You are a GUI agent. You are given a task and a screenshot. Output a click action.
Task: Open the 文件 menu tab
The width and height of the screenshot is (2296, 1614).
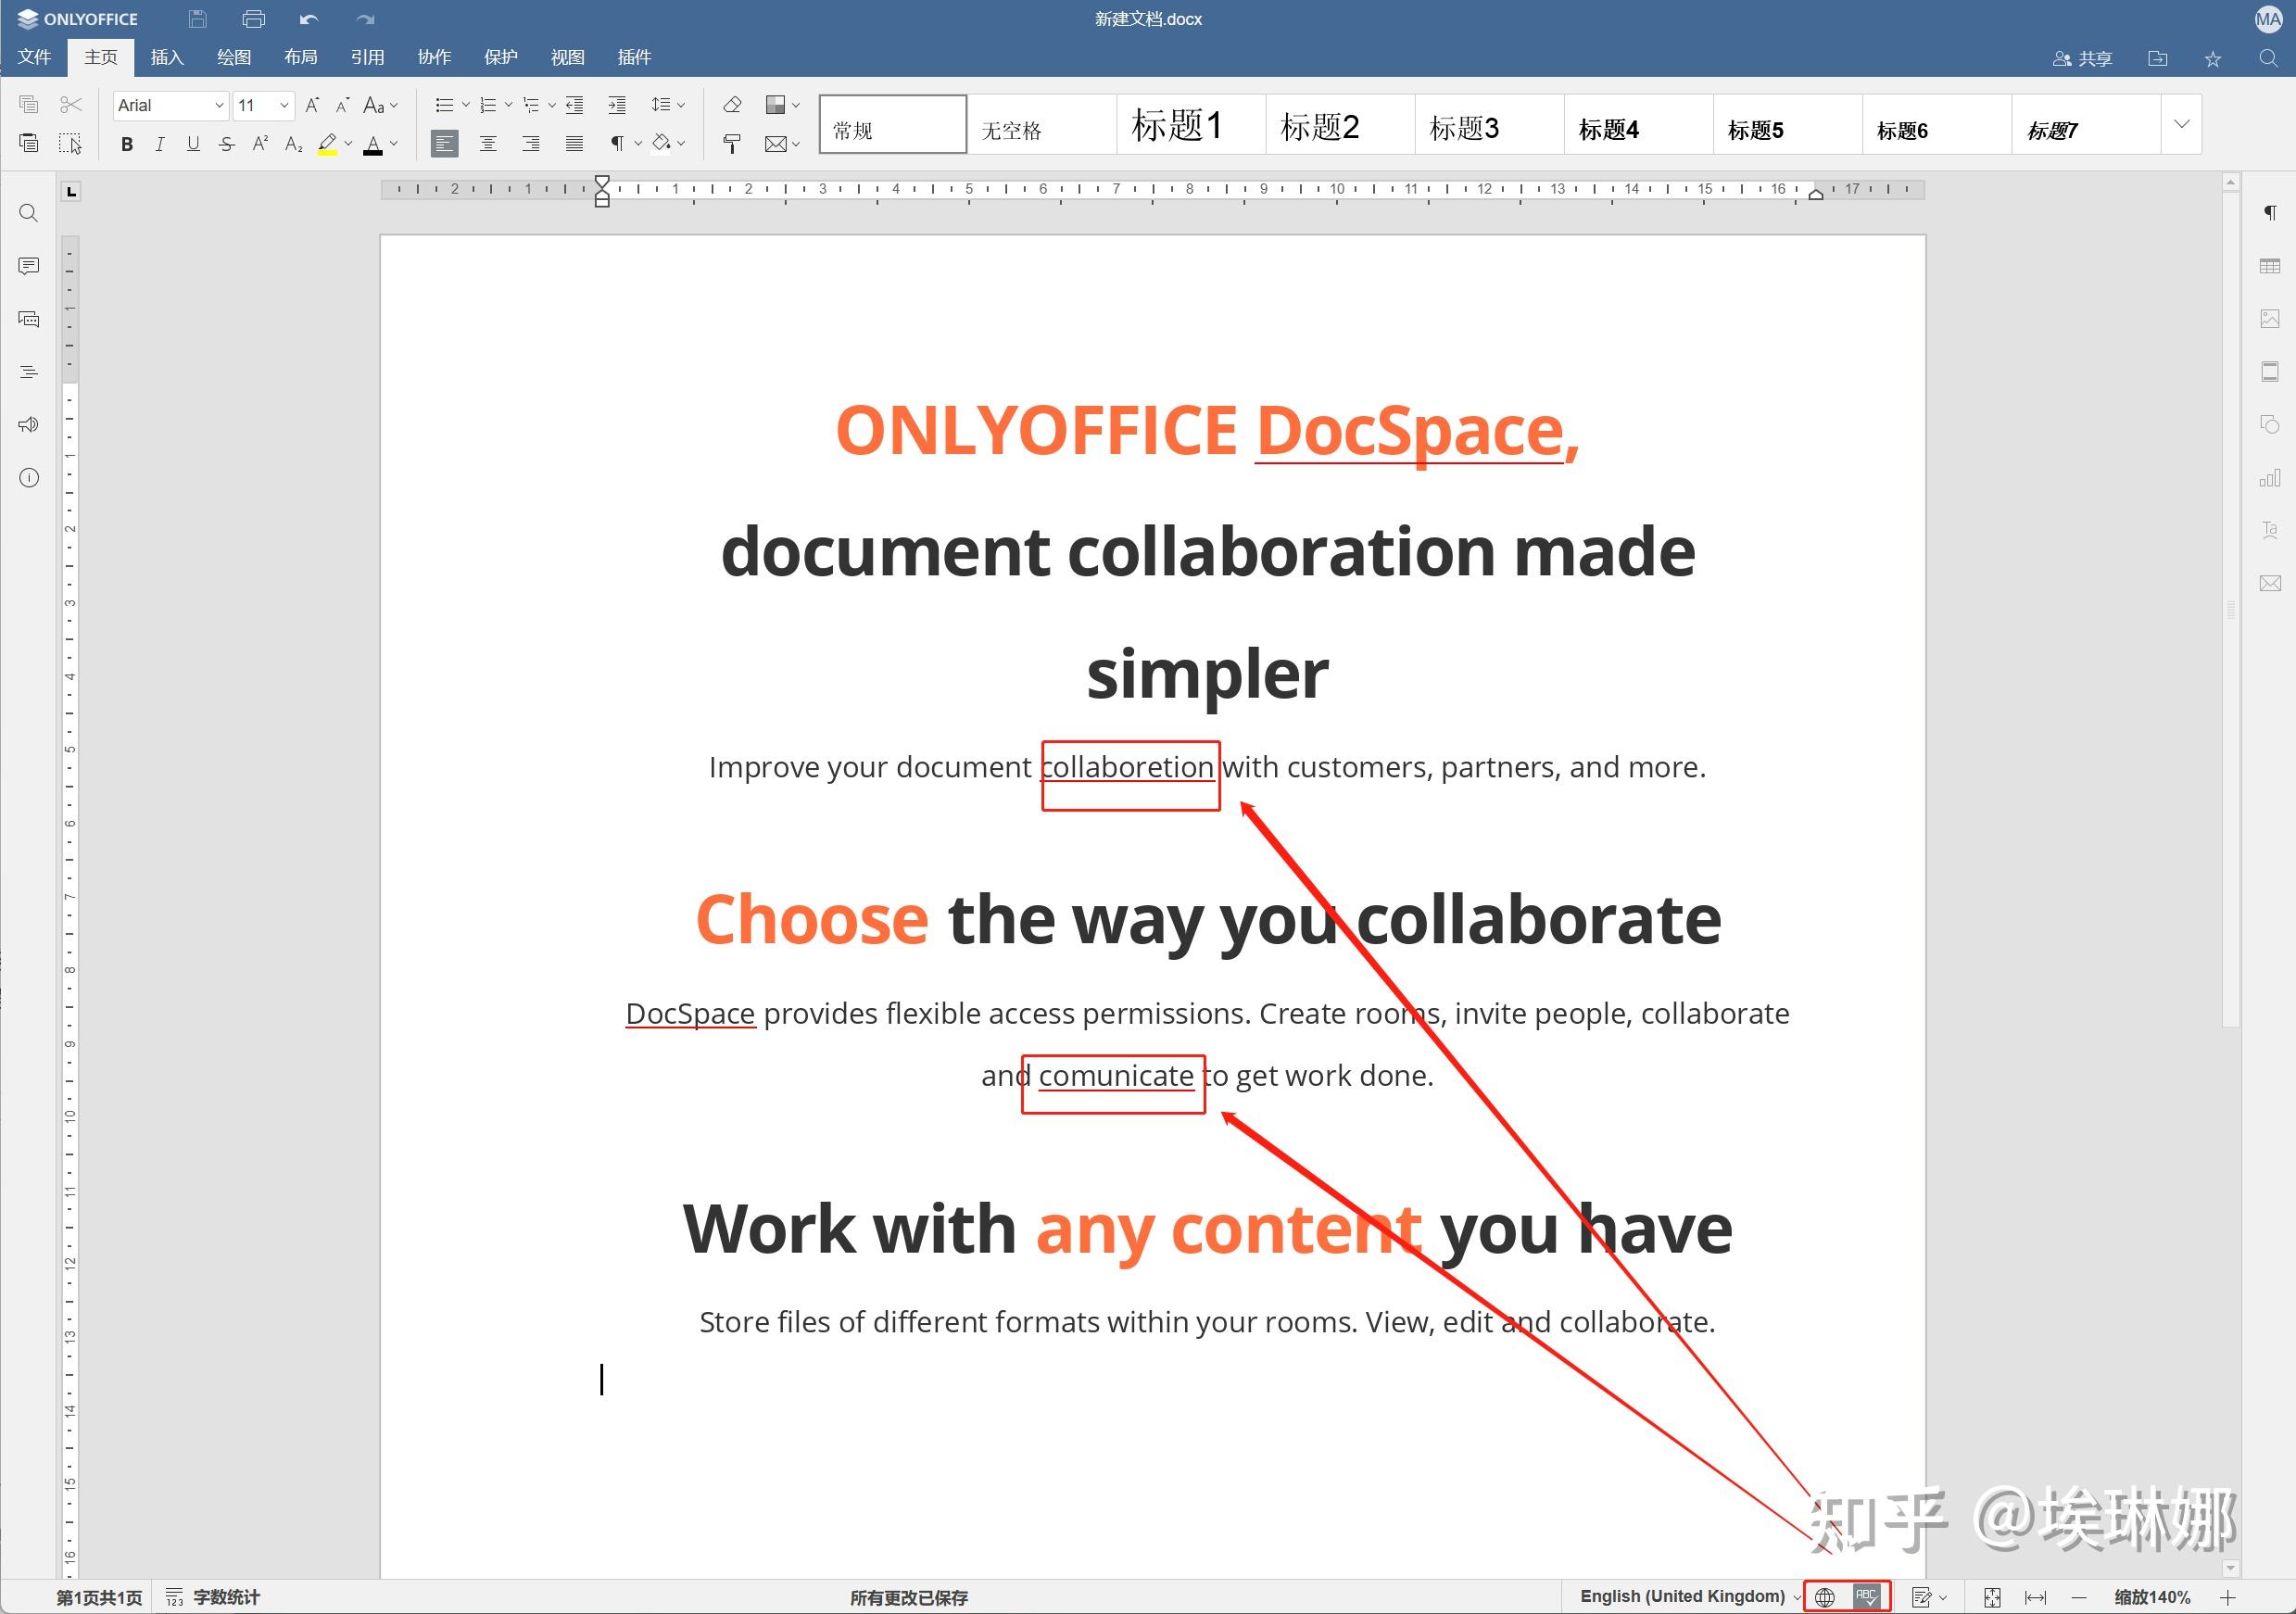pos(34,57)
